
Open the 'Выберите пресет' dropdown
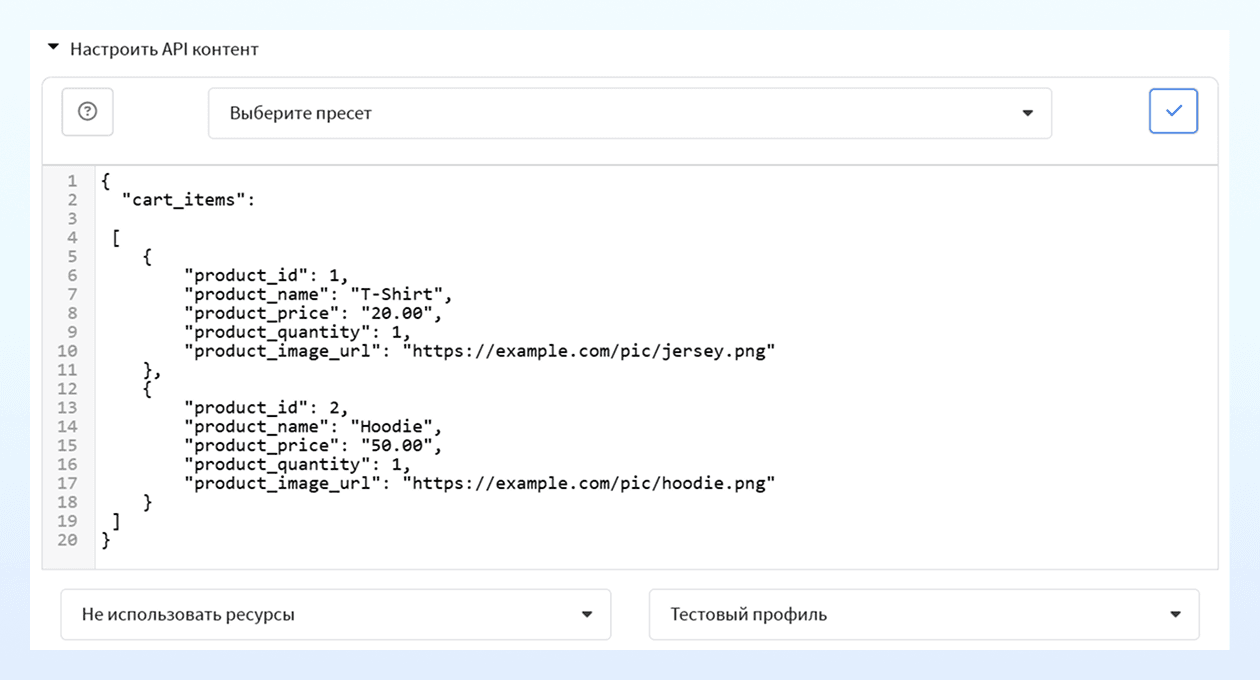click(629, 113)
